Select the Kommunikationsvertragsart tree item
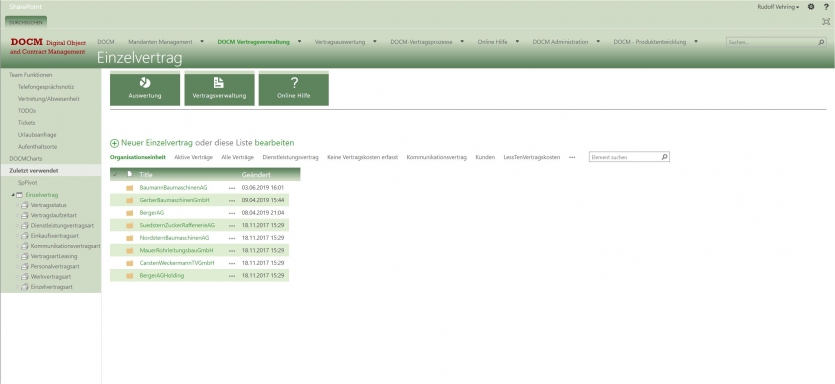This screenshot has height=384, width=835. click(66, 246)
